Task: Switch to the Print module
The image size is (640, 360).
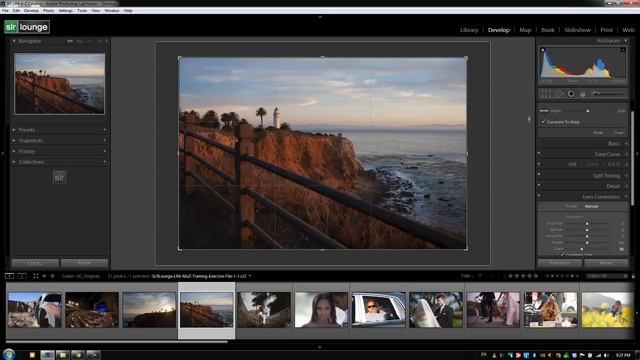Action: coord(606,30)
